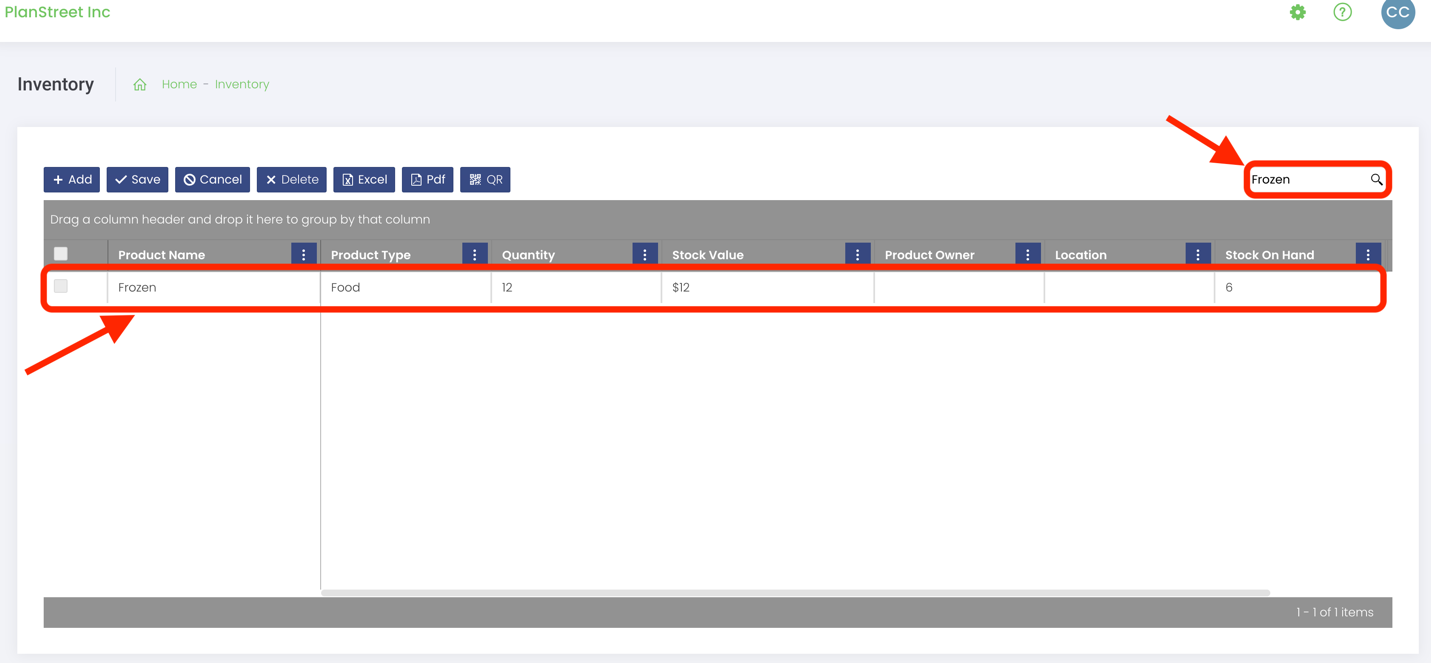Go to Home breadcrumb link
Image resolution: width=1431 pixels, height=663 pixels.
click(179, 85)
